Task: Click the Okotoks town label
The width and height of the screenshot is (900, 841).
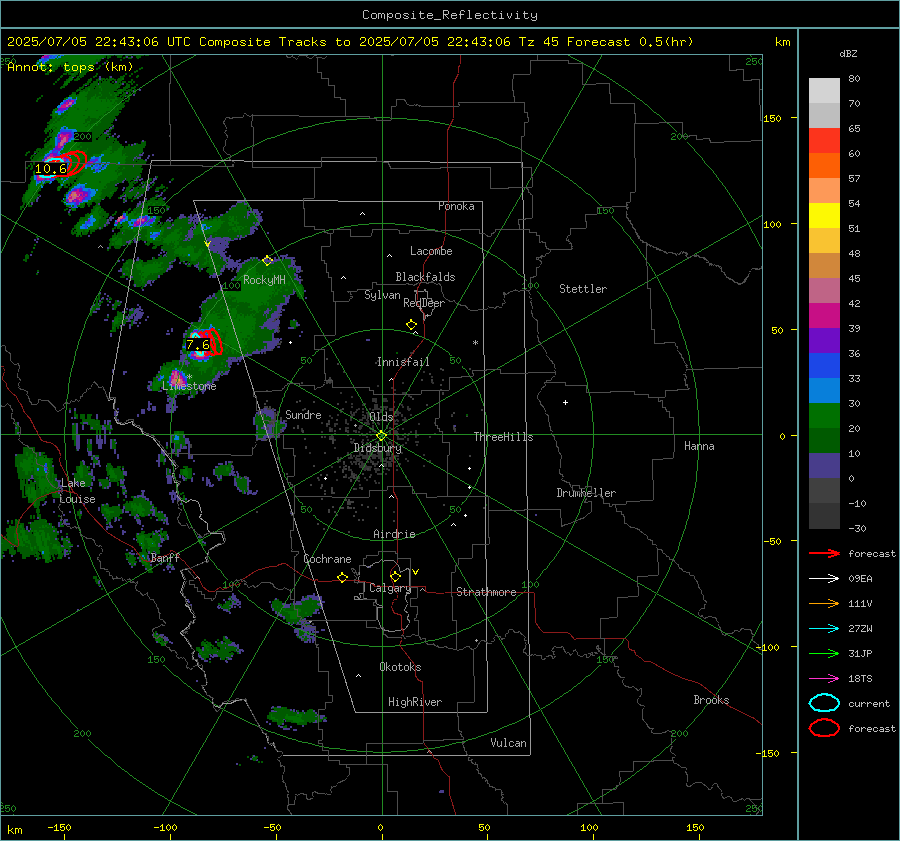Action: [400, 667]
